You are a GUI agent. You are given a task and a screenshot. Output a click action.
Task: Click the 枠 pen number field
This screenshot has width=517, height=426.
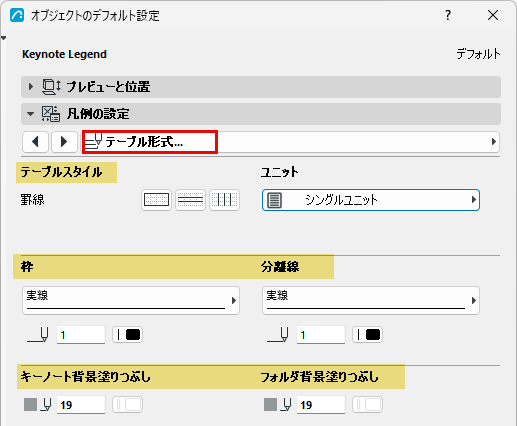(x=81, y=335)
